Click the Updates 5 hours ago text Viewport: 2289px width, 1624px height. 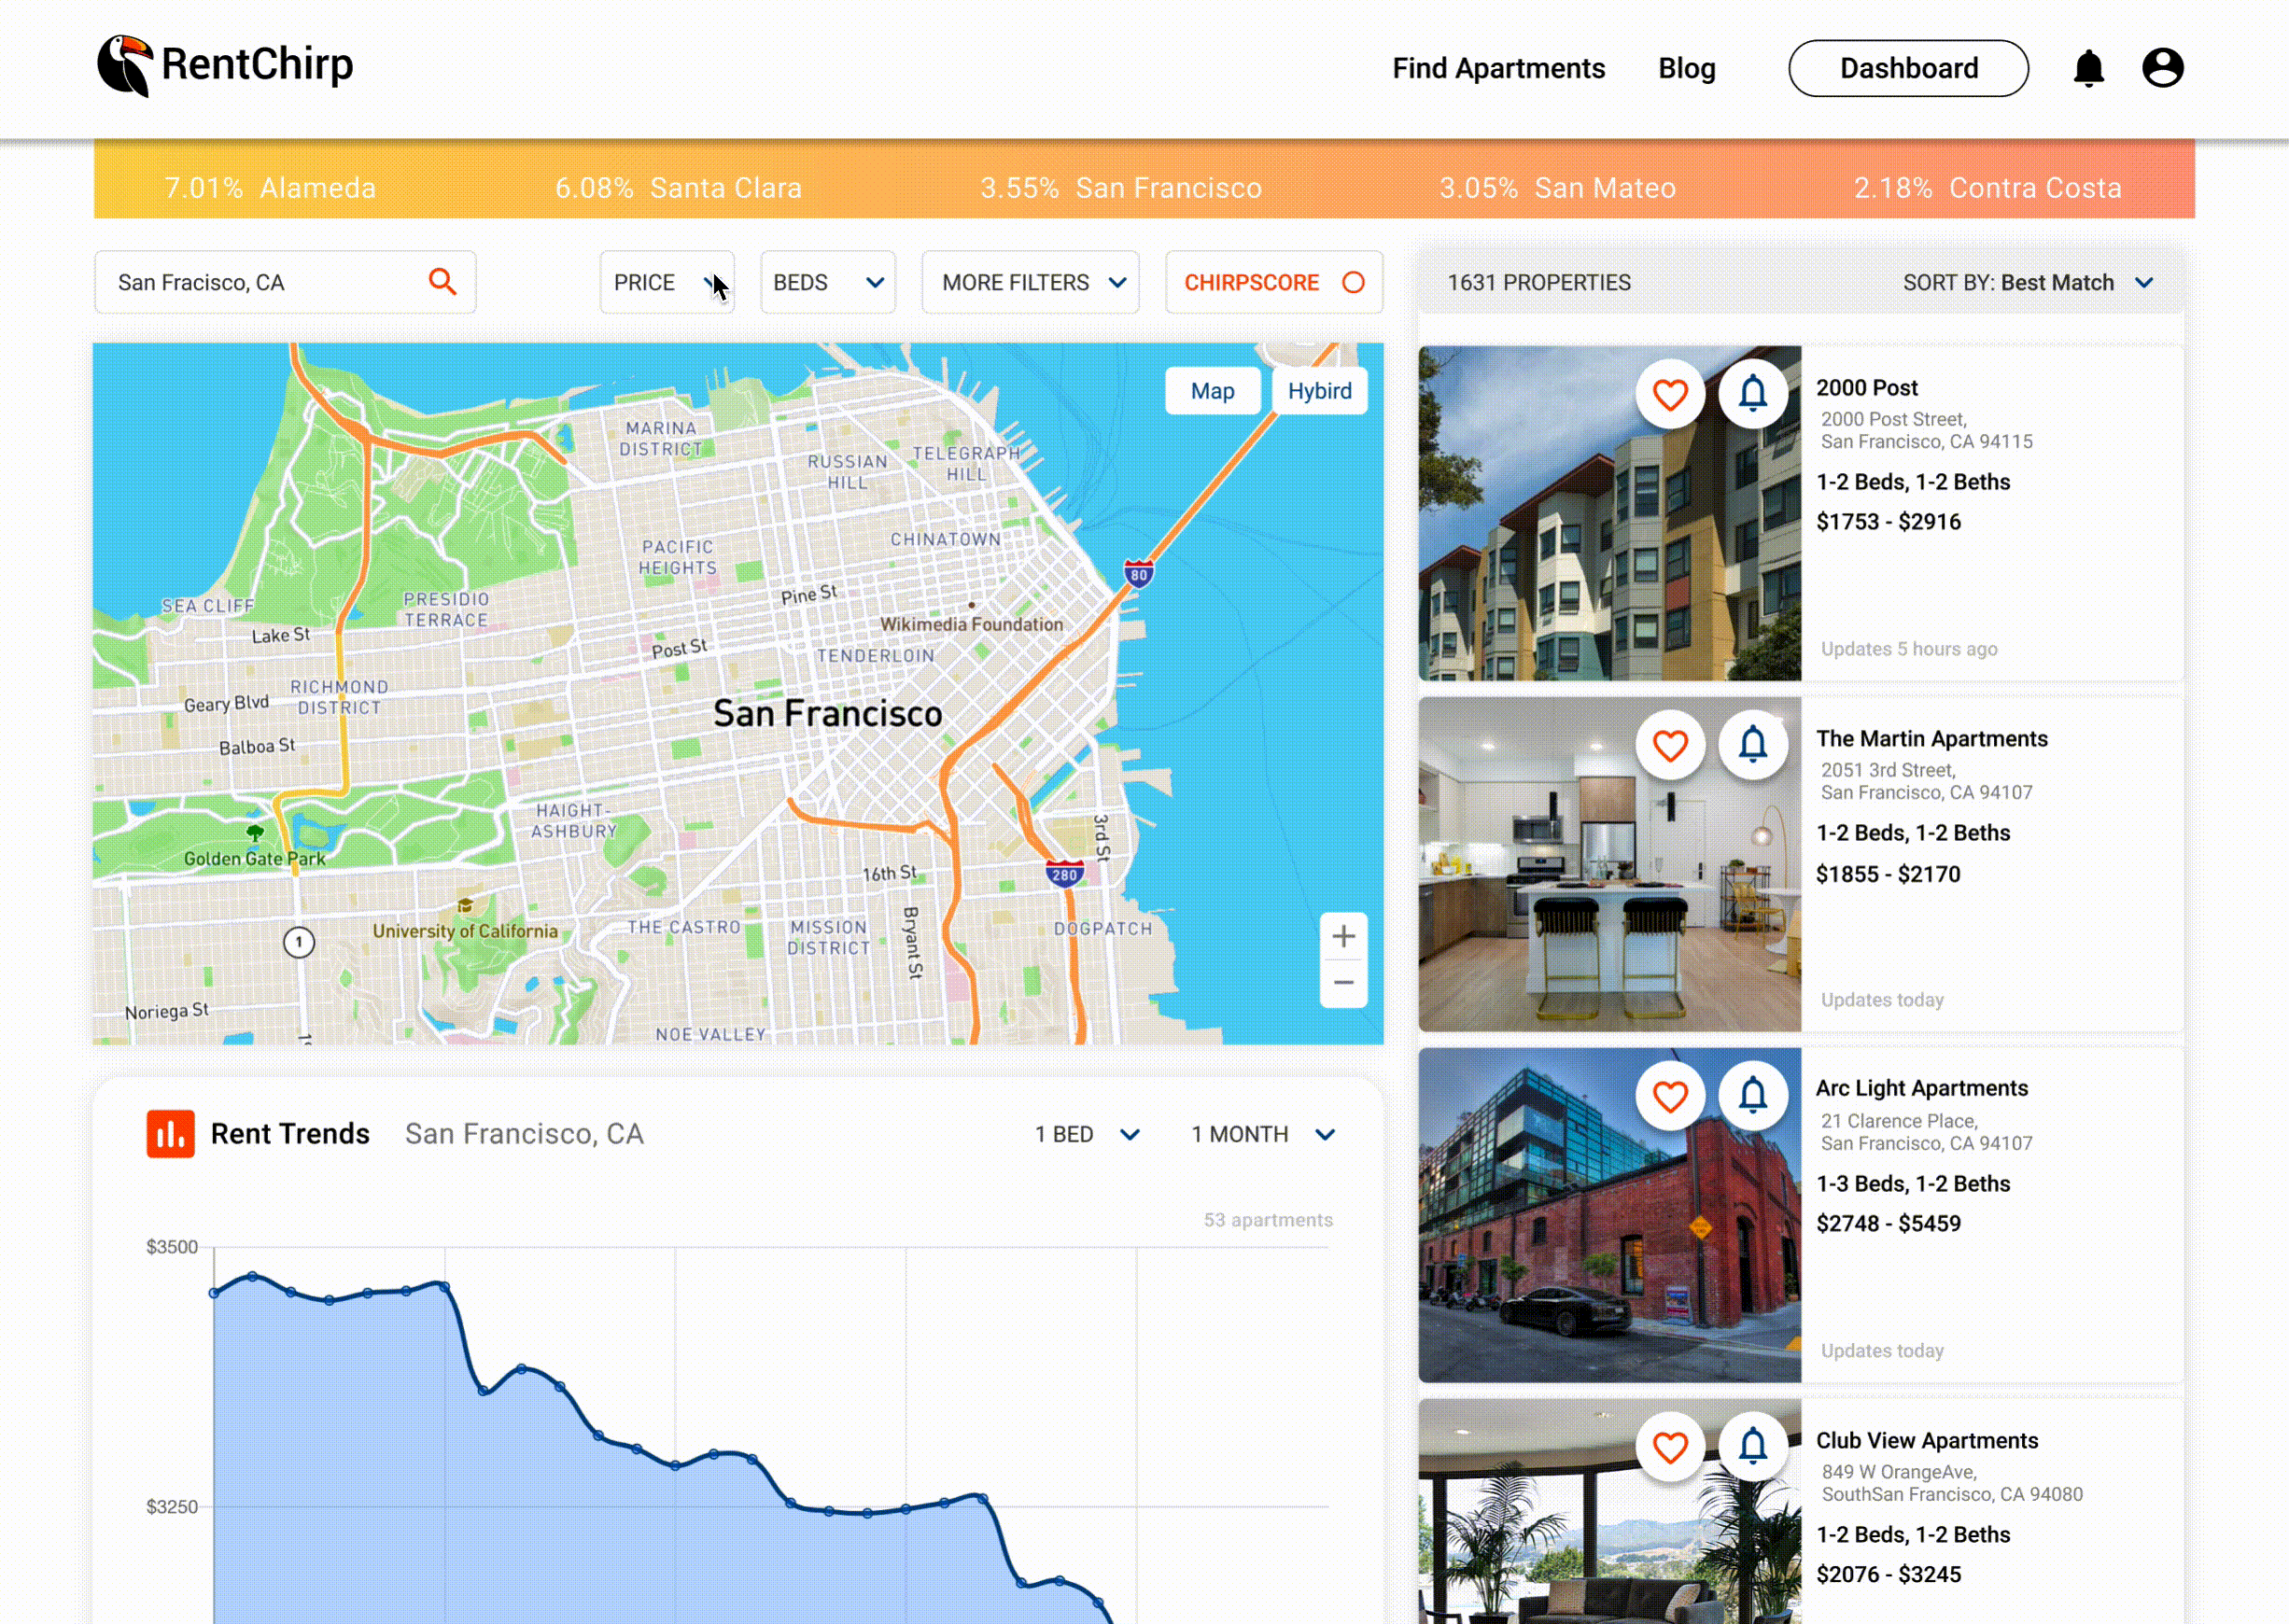tap(1908, 649)
